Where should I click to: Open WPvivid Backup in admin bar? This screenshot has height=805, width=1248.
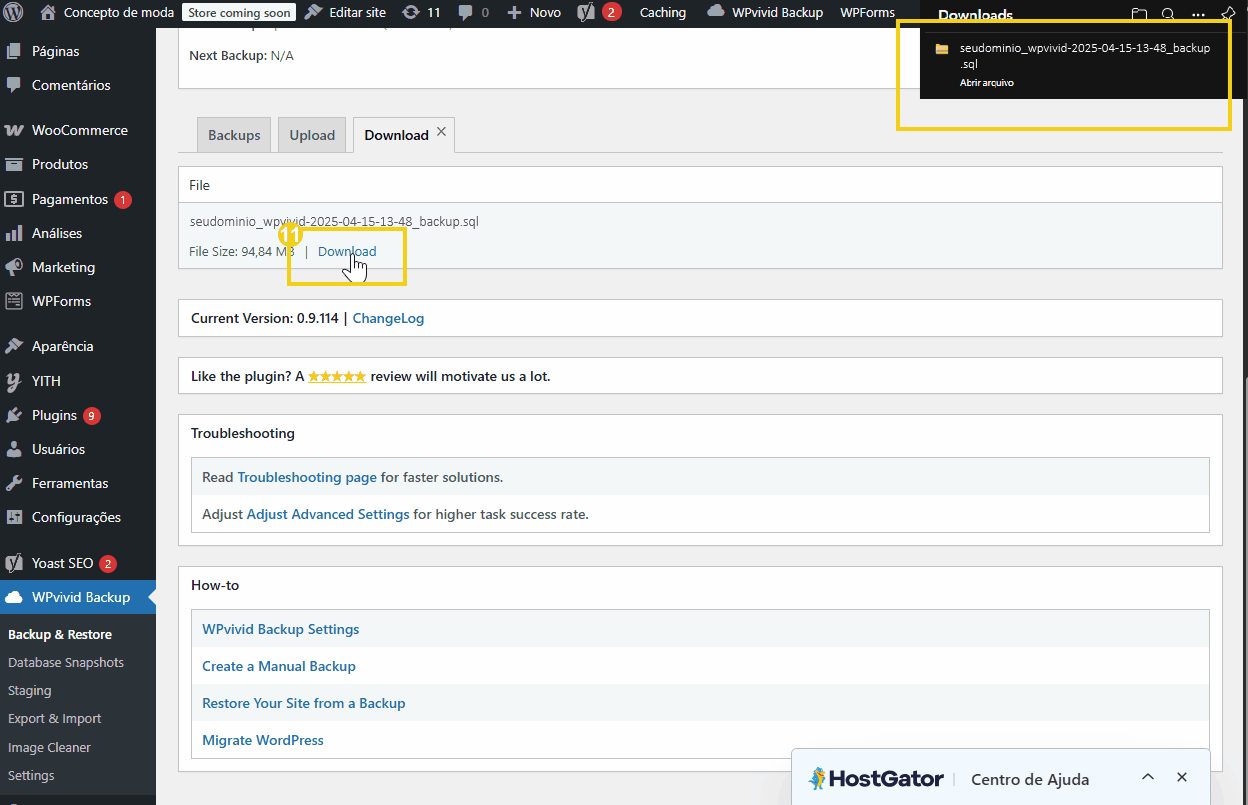coord(765,13)
